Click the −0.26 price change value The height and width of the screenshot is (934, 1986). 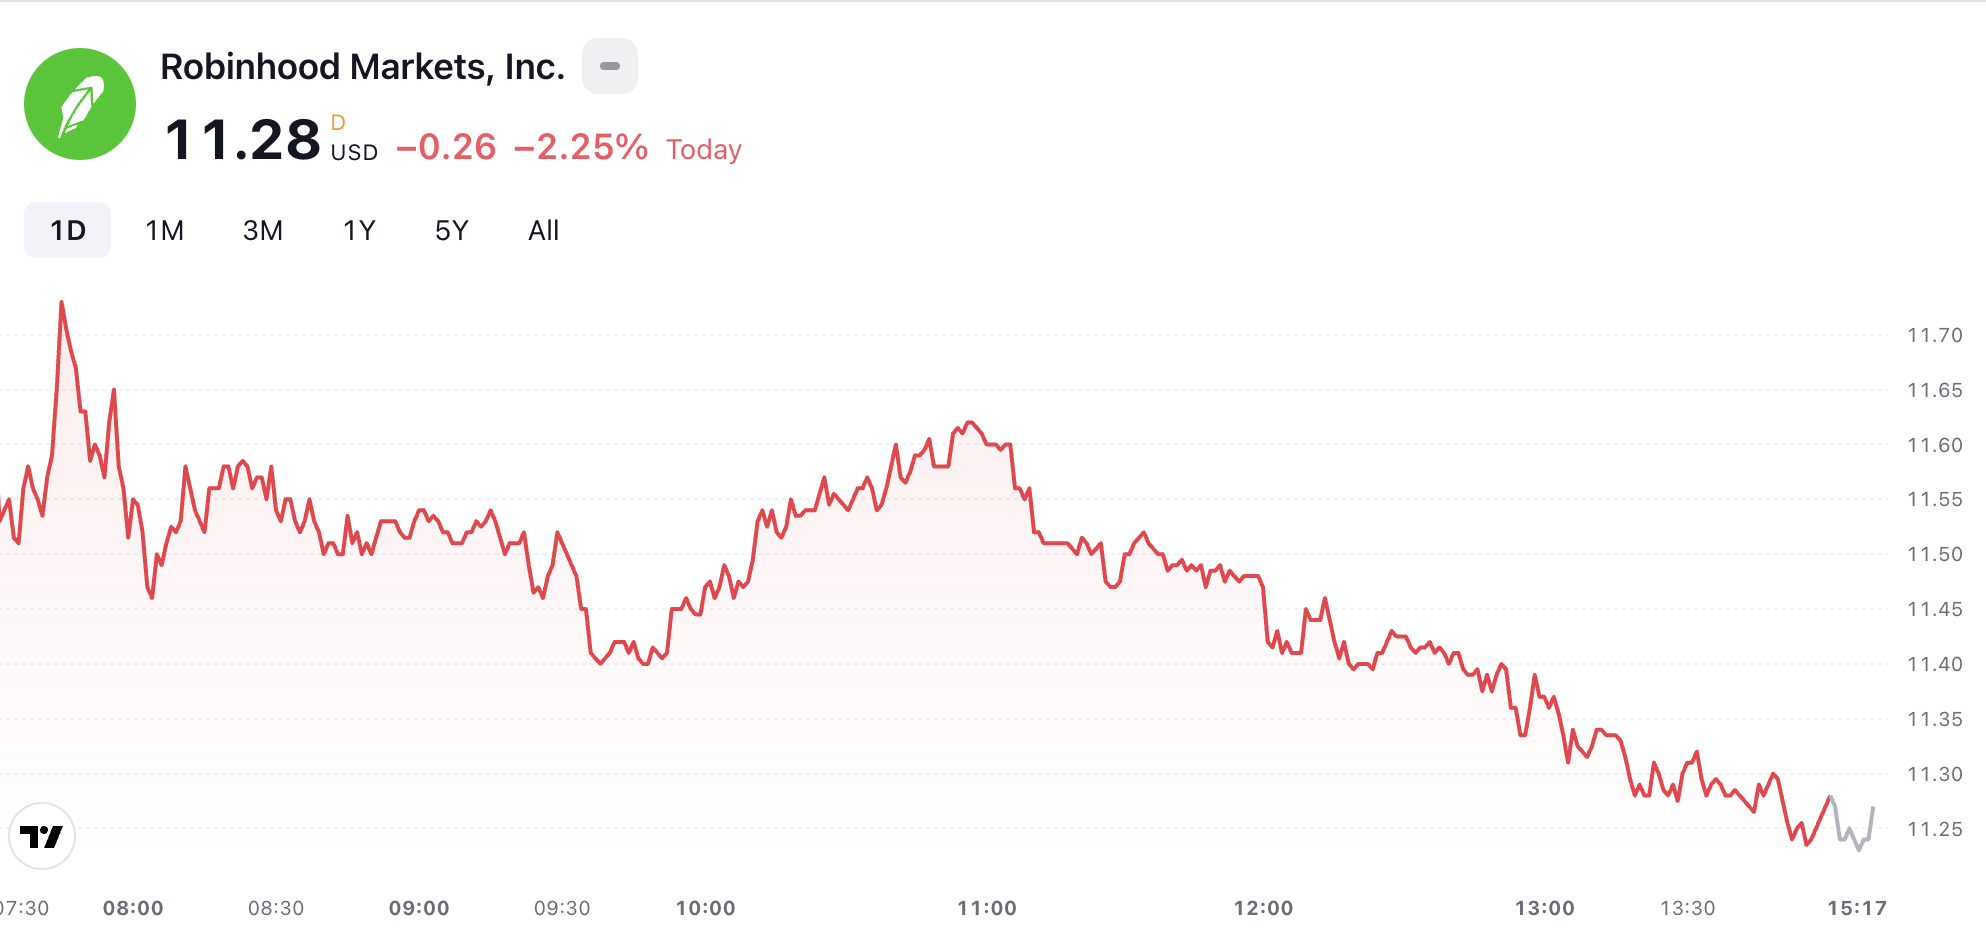tap(446, 148)
